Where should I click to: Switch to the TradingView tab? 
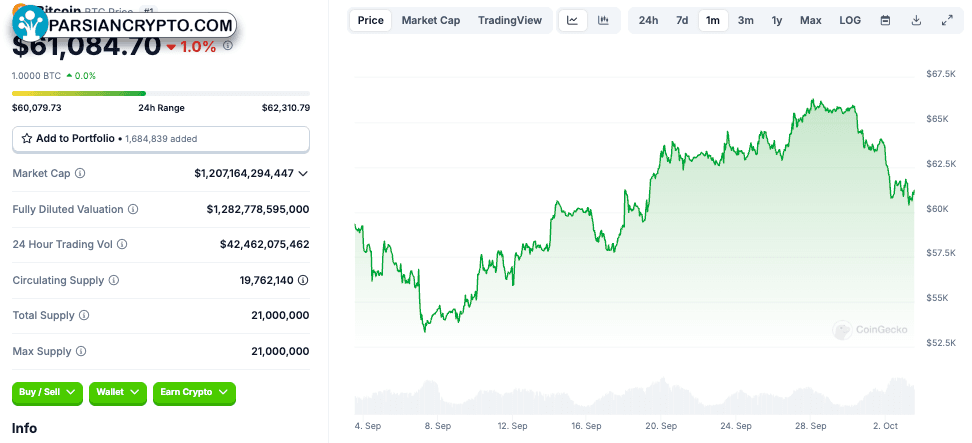pyautogui.click(x=510, y=20)
